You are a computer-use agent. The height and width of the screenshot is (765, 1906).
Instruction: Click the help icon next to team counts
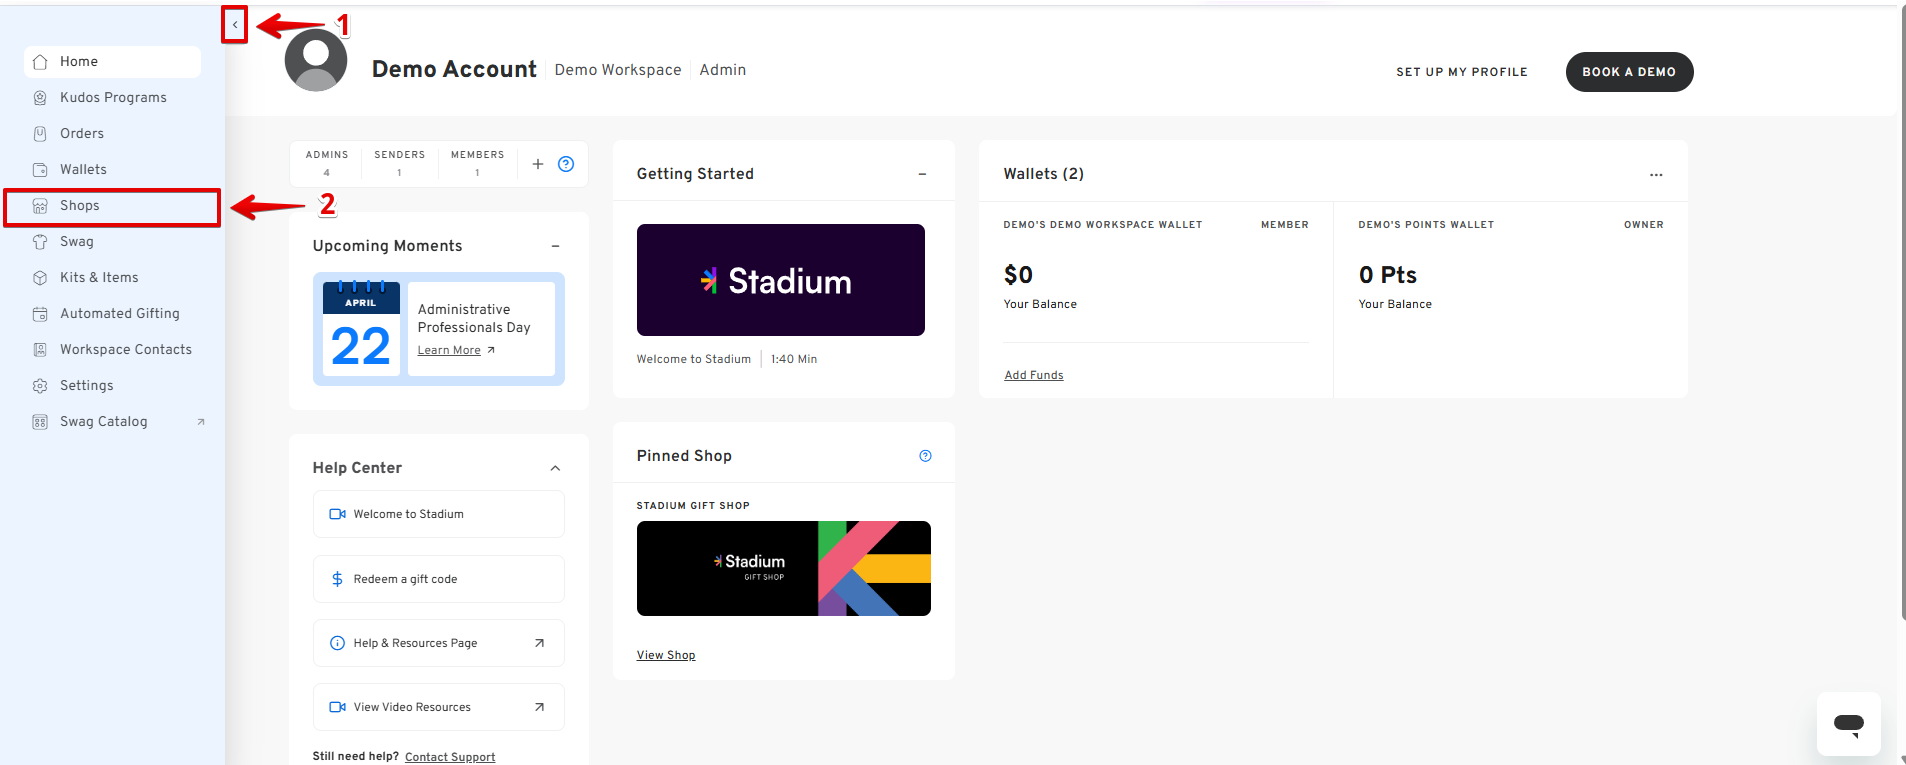tap(566, 164)
